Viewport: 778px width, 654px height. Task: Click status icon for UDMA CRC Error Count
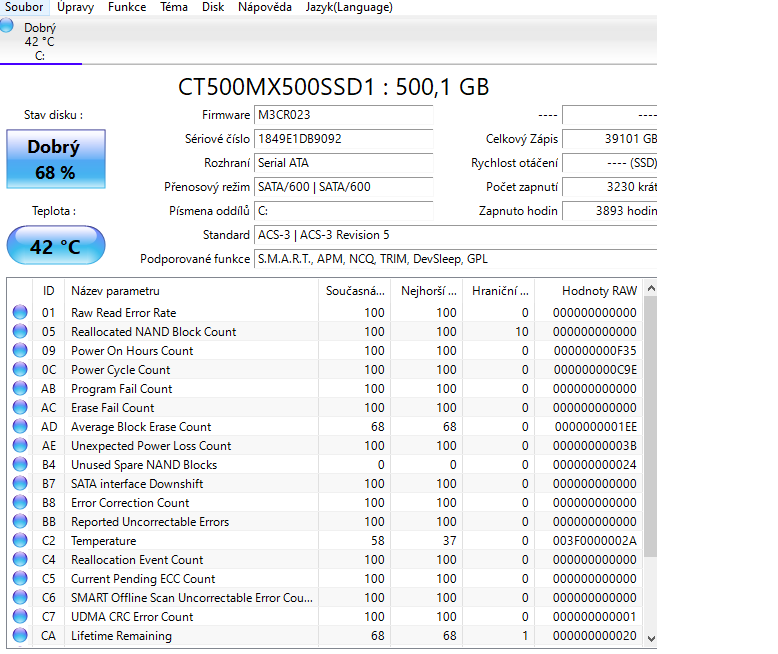[20, 616]
